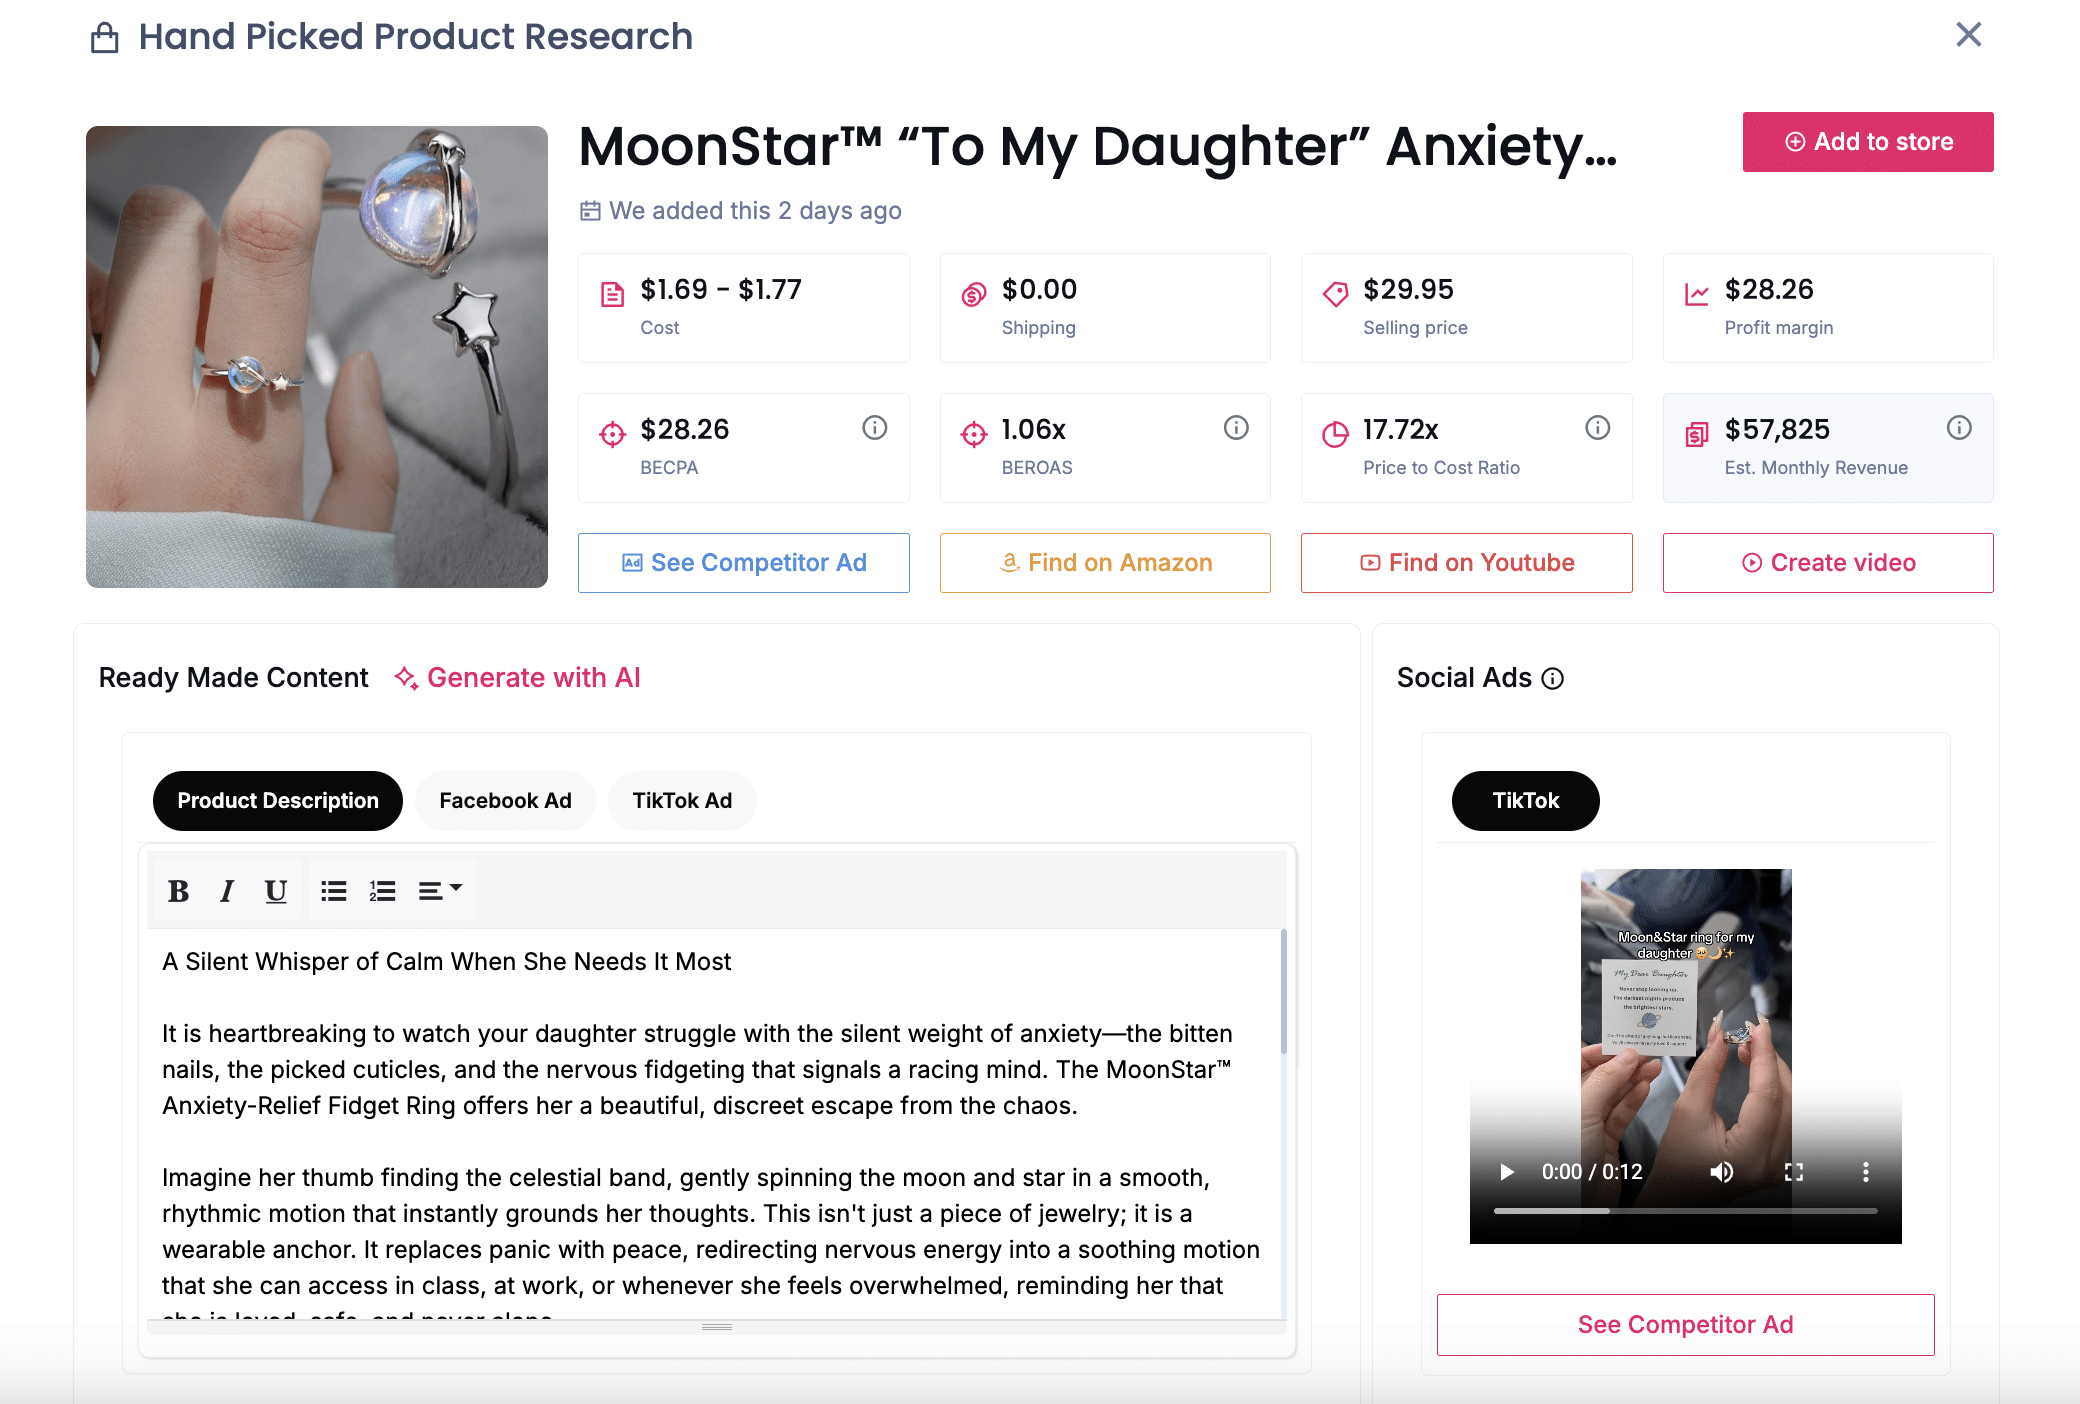Click the Add to store button
This screenshot has width=2080, height=1404.
click(x=1868, y=142)
